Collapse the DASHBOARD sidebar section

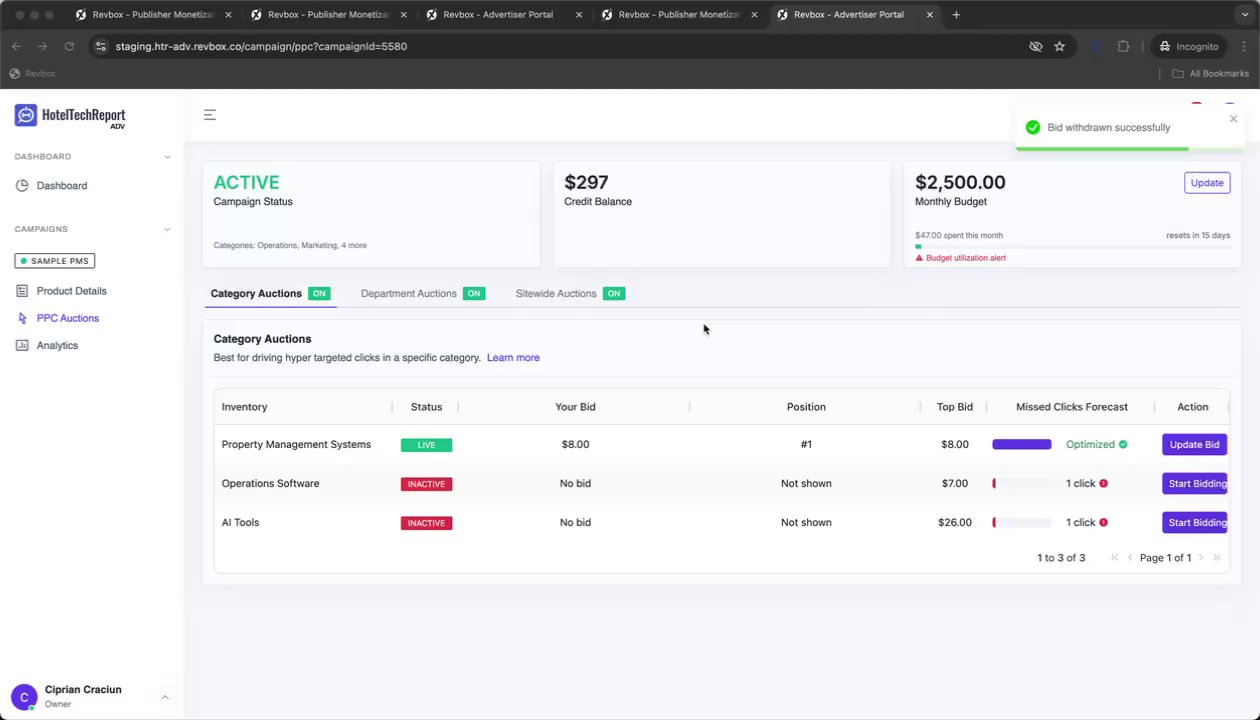coord(167,157)
